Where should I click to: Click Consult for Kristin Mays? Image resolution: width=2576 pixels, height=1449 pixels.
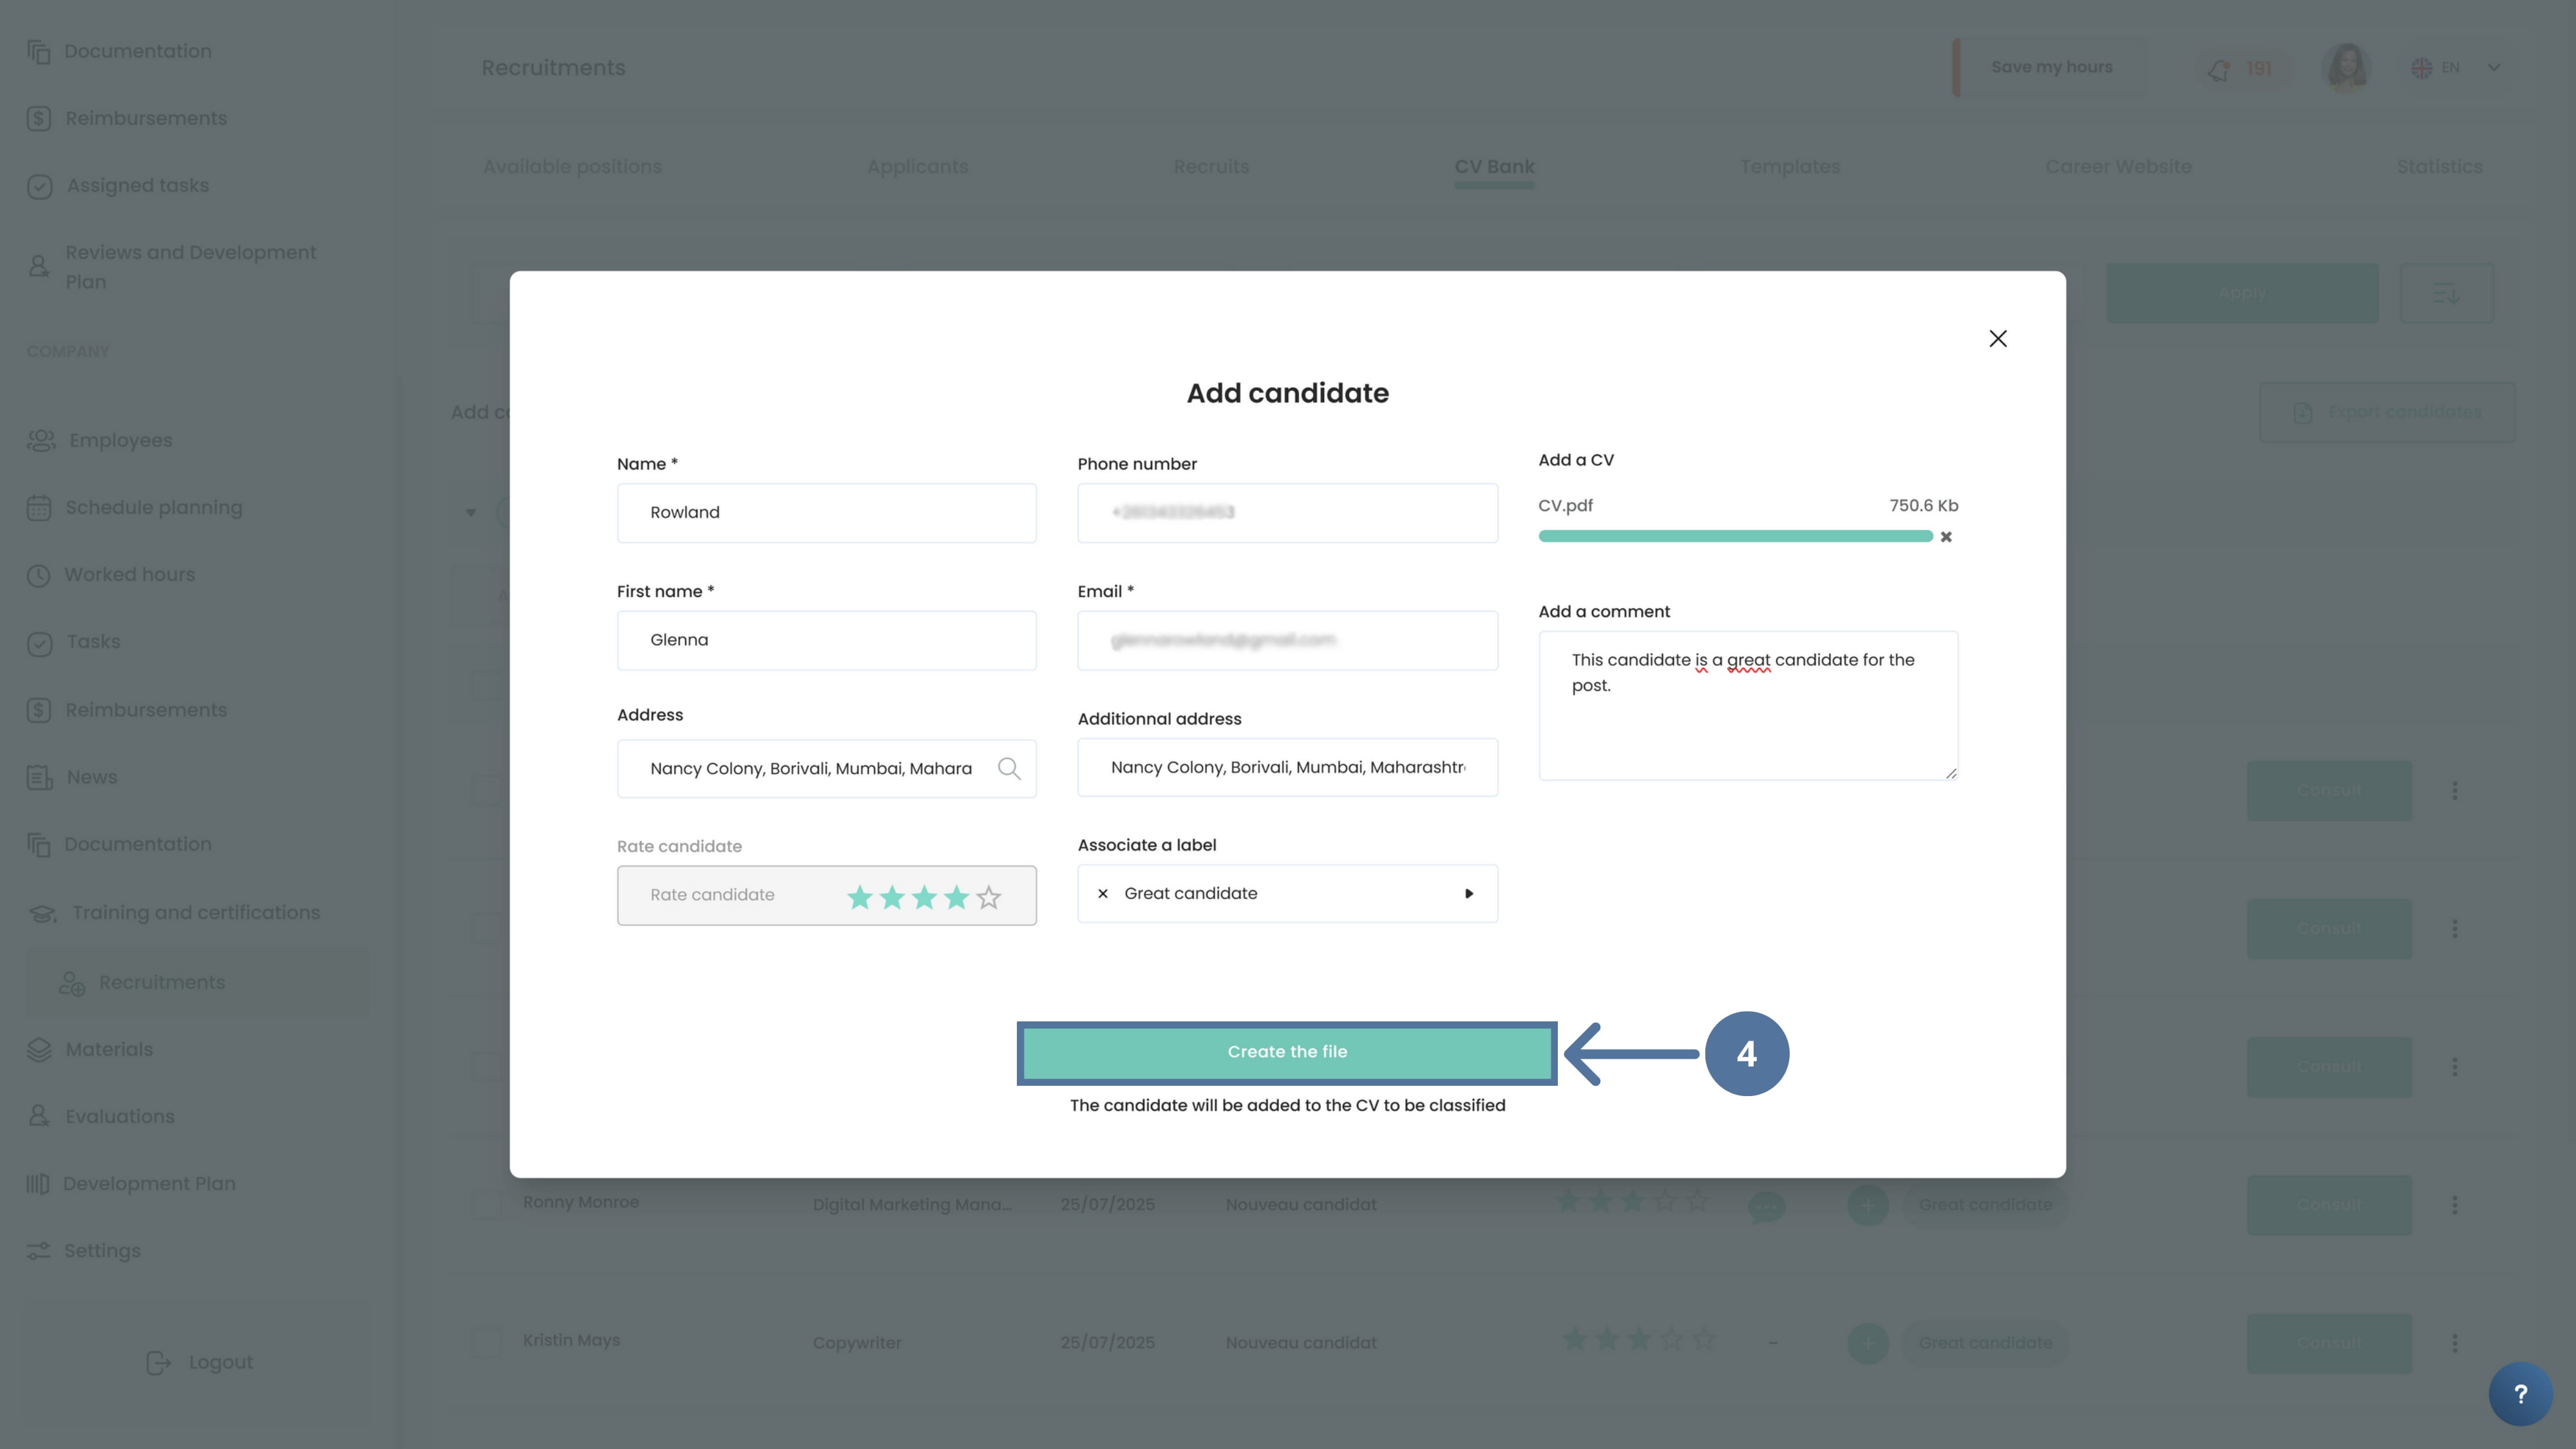click(x=2328, y=1344)
